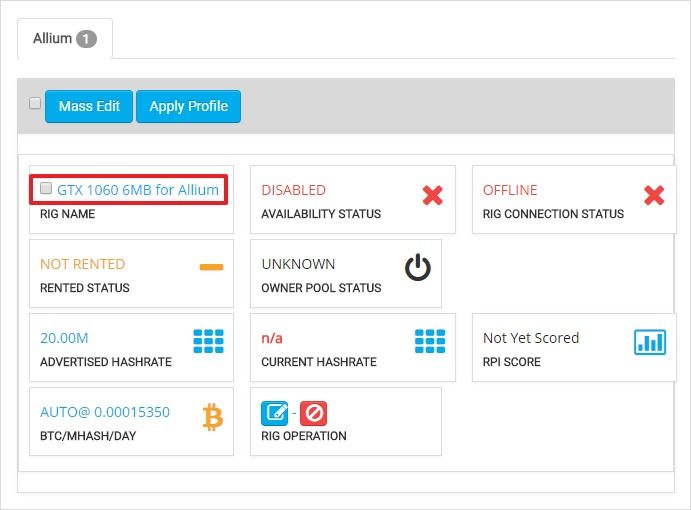691x510 pixels.
Task: Click the Not Yet Scored RPI text
Action: (x=531, y=338)
